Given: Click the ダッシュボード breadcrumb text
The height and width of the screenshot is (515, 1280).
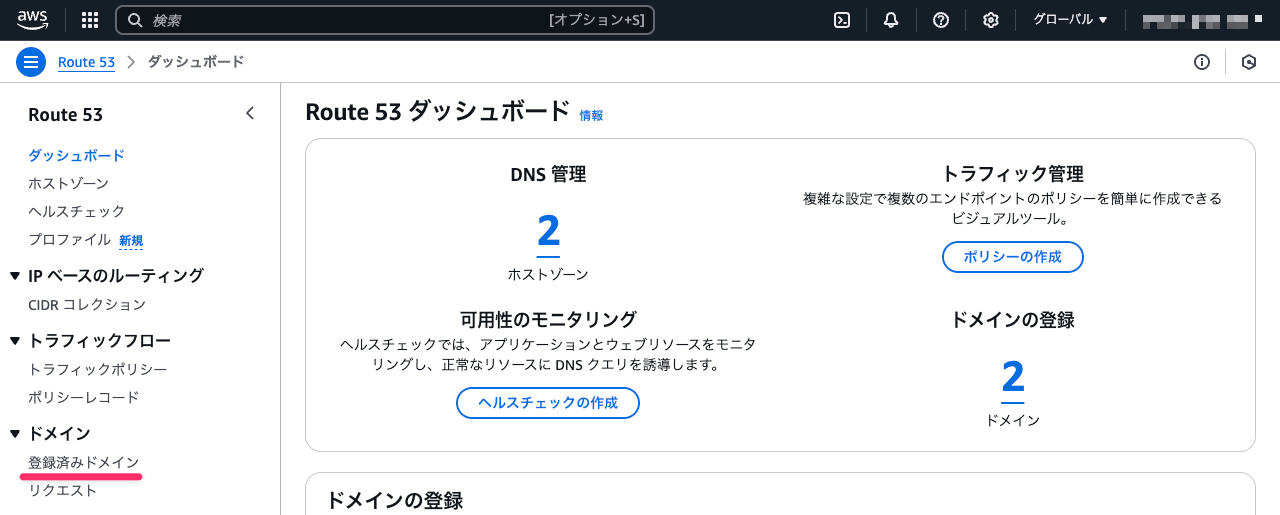Looking at the screenshot, I should point(196,62).
